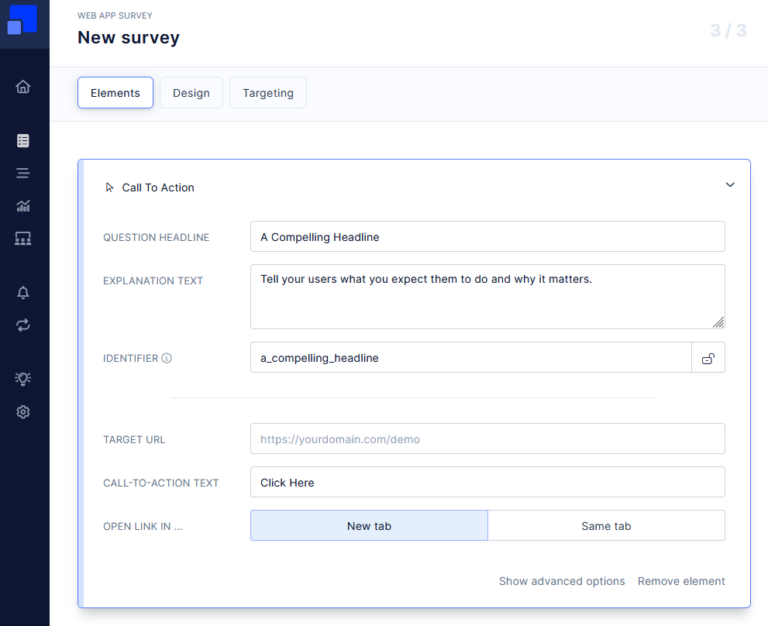Click 'Show advanced options' link

[x=562, y=581]
